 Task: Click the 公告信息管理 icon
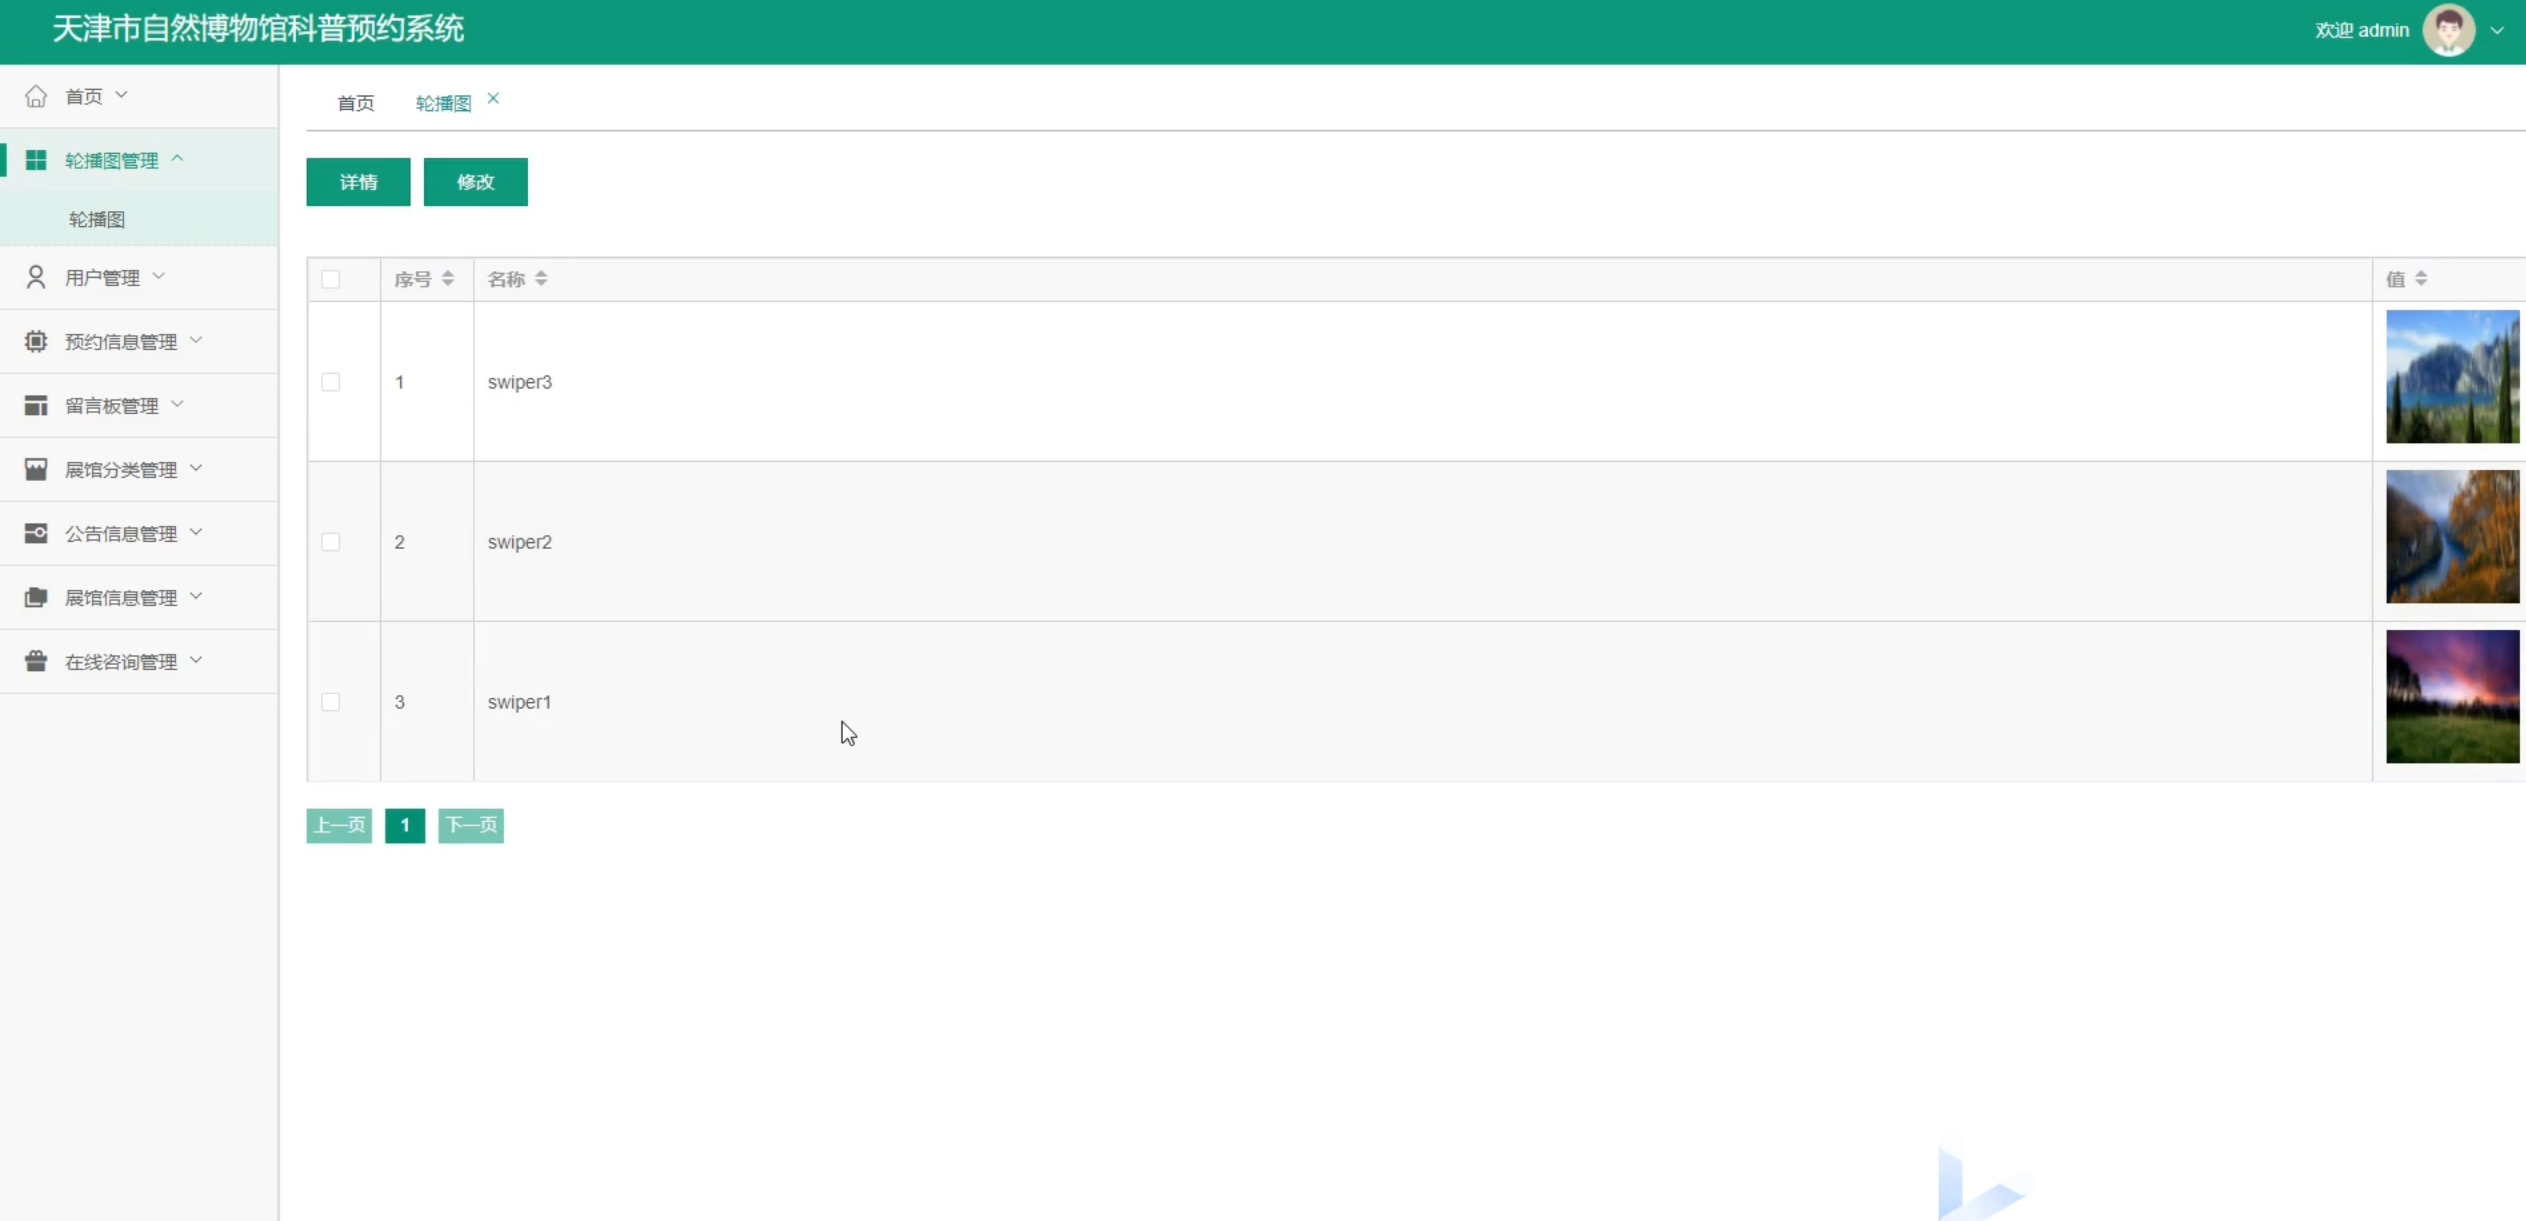point(36,533)
